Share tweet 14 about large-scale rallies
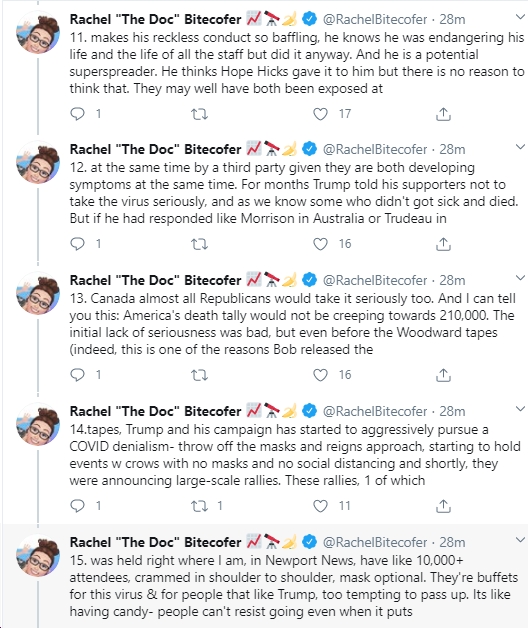Screen dimensions: 528x628 pos(443,506)
